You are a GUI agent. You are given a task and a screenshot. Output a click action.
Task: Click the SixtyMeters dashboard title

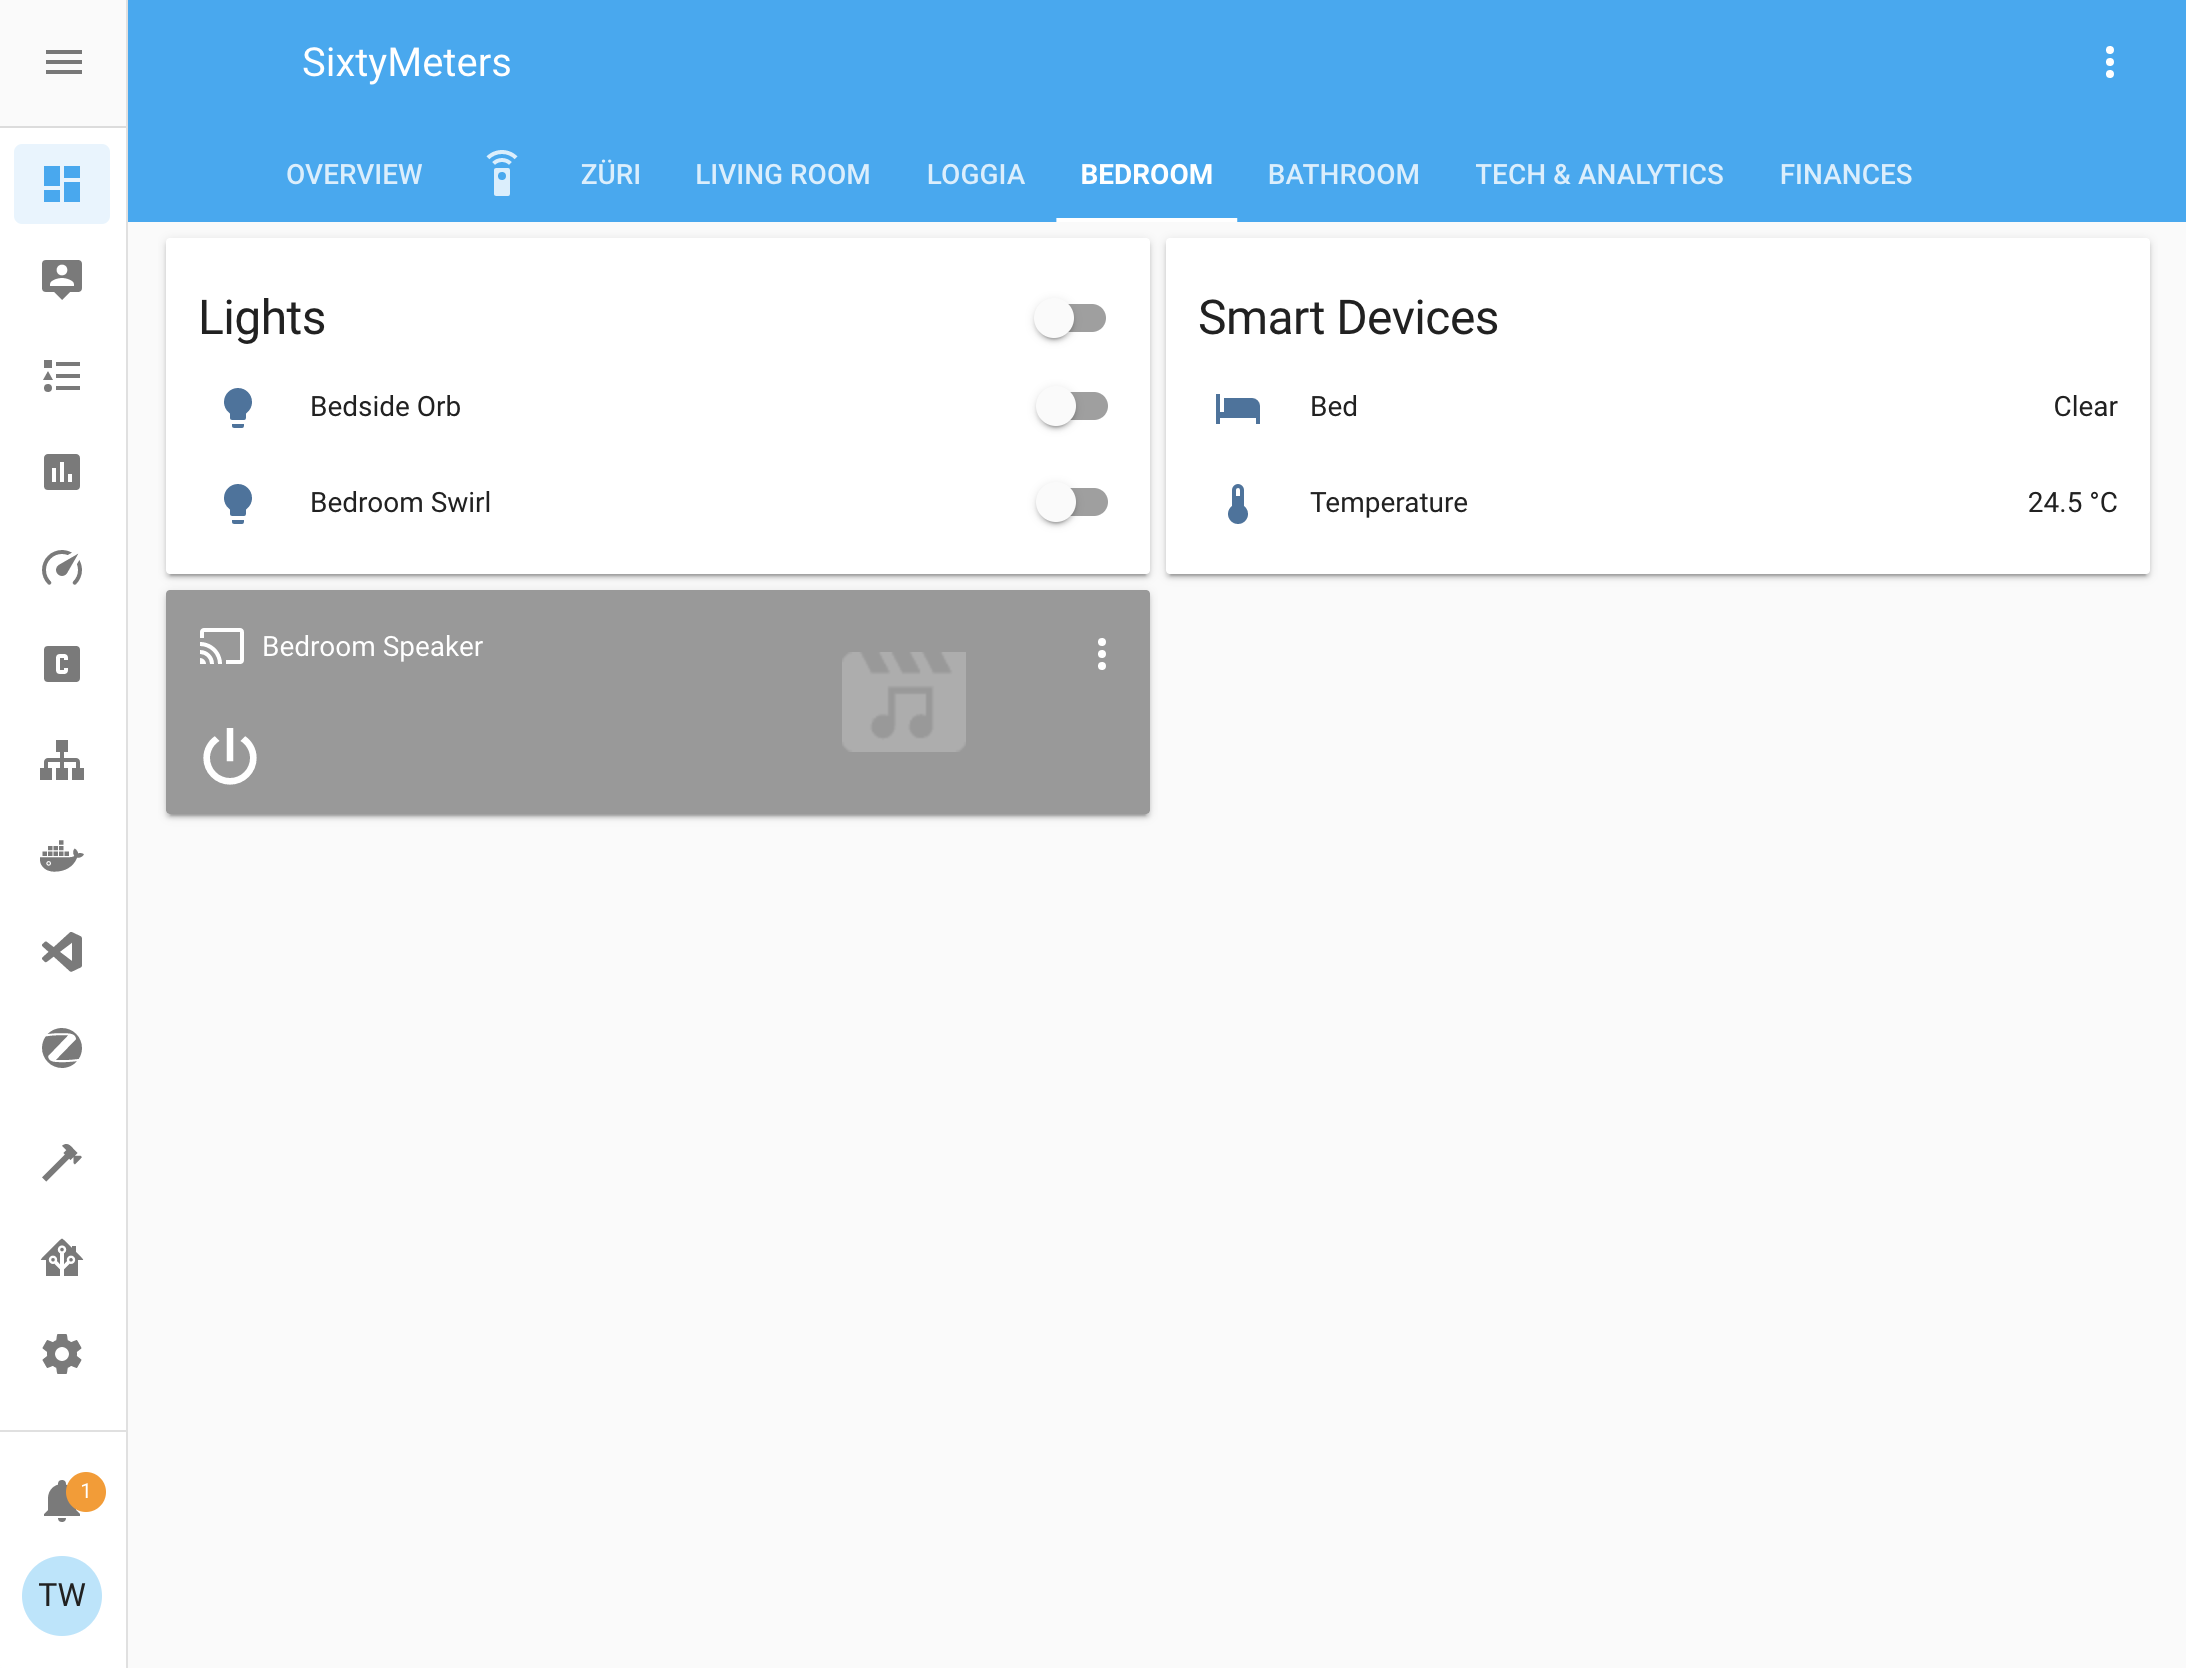click(x=406, y=62)
